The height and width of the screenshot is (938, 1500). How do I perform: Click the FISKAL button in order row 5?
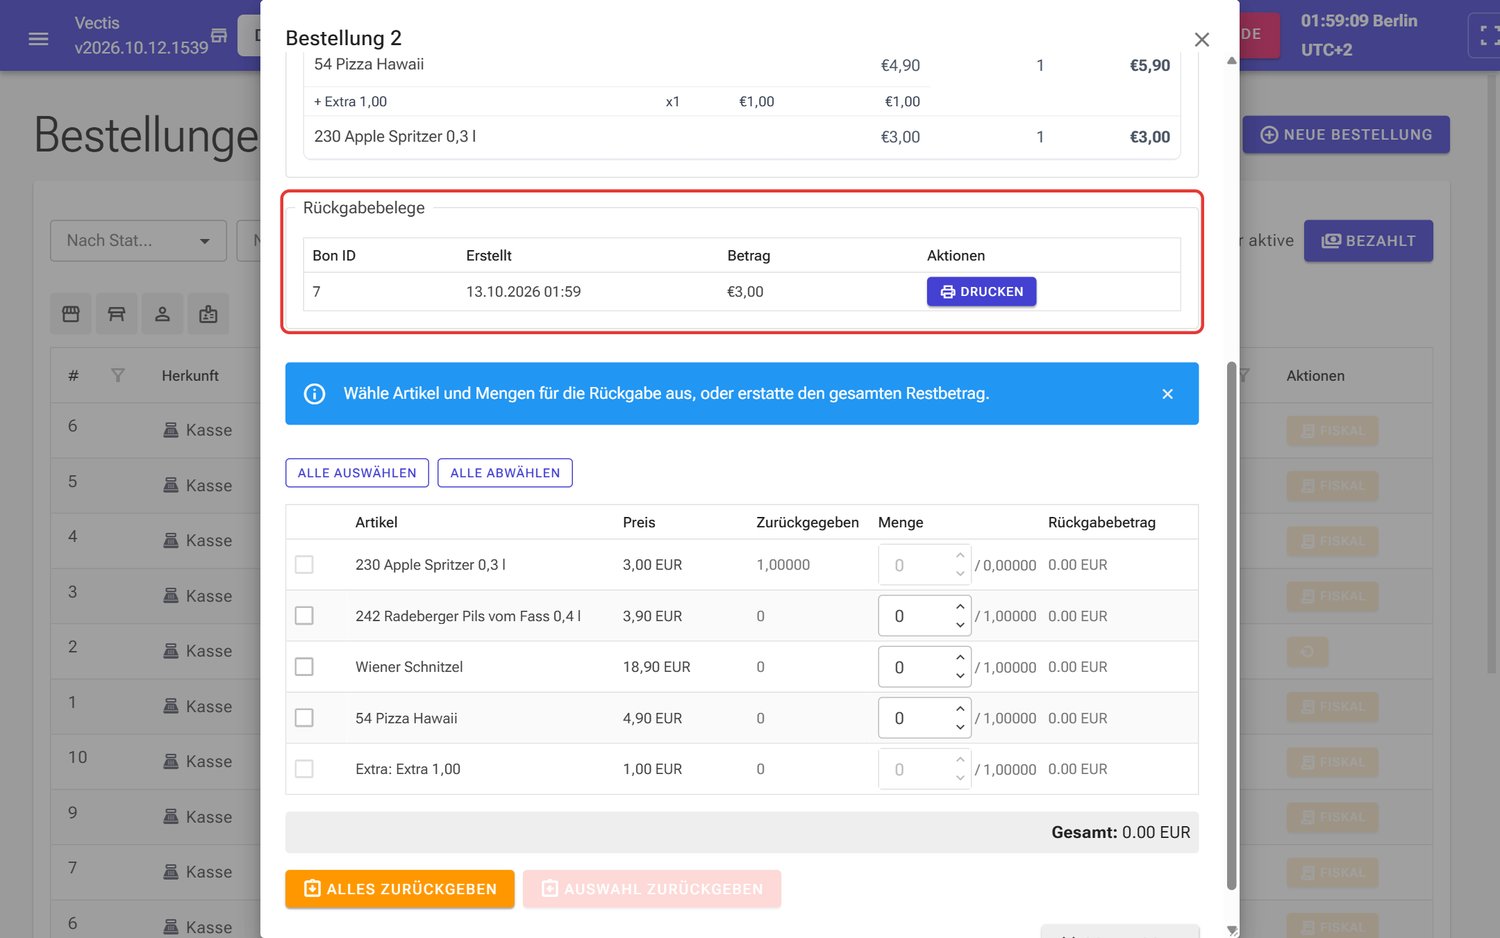click(1333, 486)
